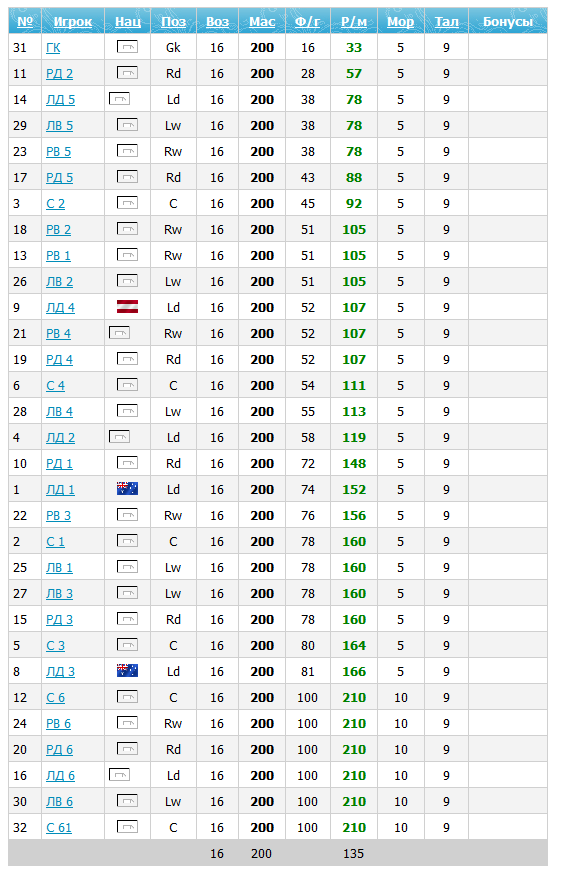Sort by Поз position column header

[x=173, y=22]
